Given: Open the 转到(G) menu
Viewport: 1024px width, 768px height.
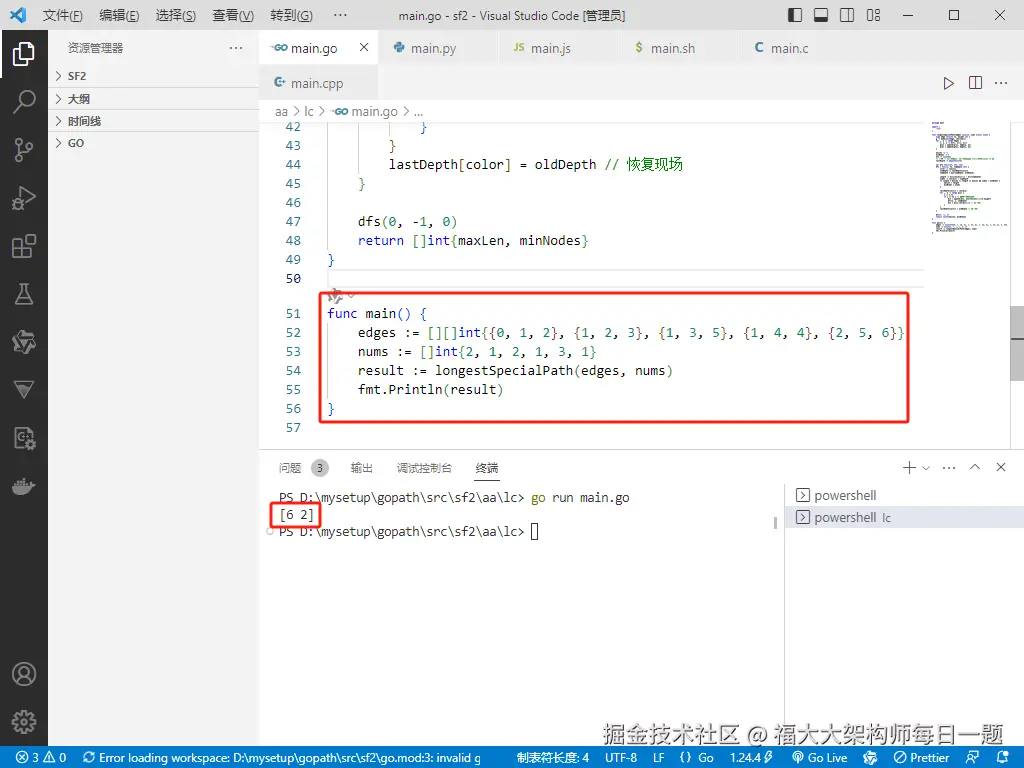Looking at the screenshot, I should pos(291,15).
